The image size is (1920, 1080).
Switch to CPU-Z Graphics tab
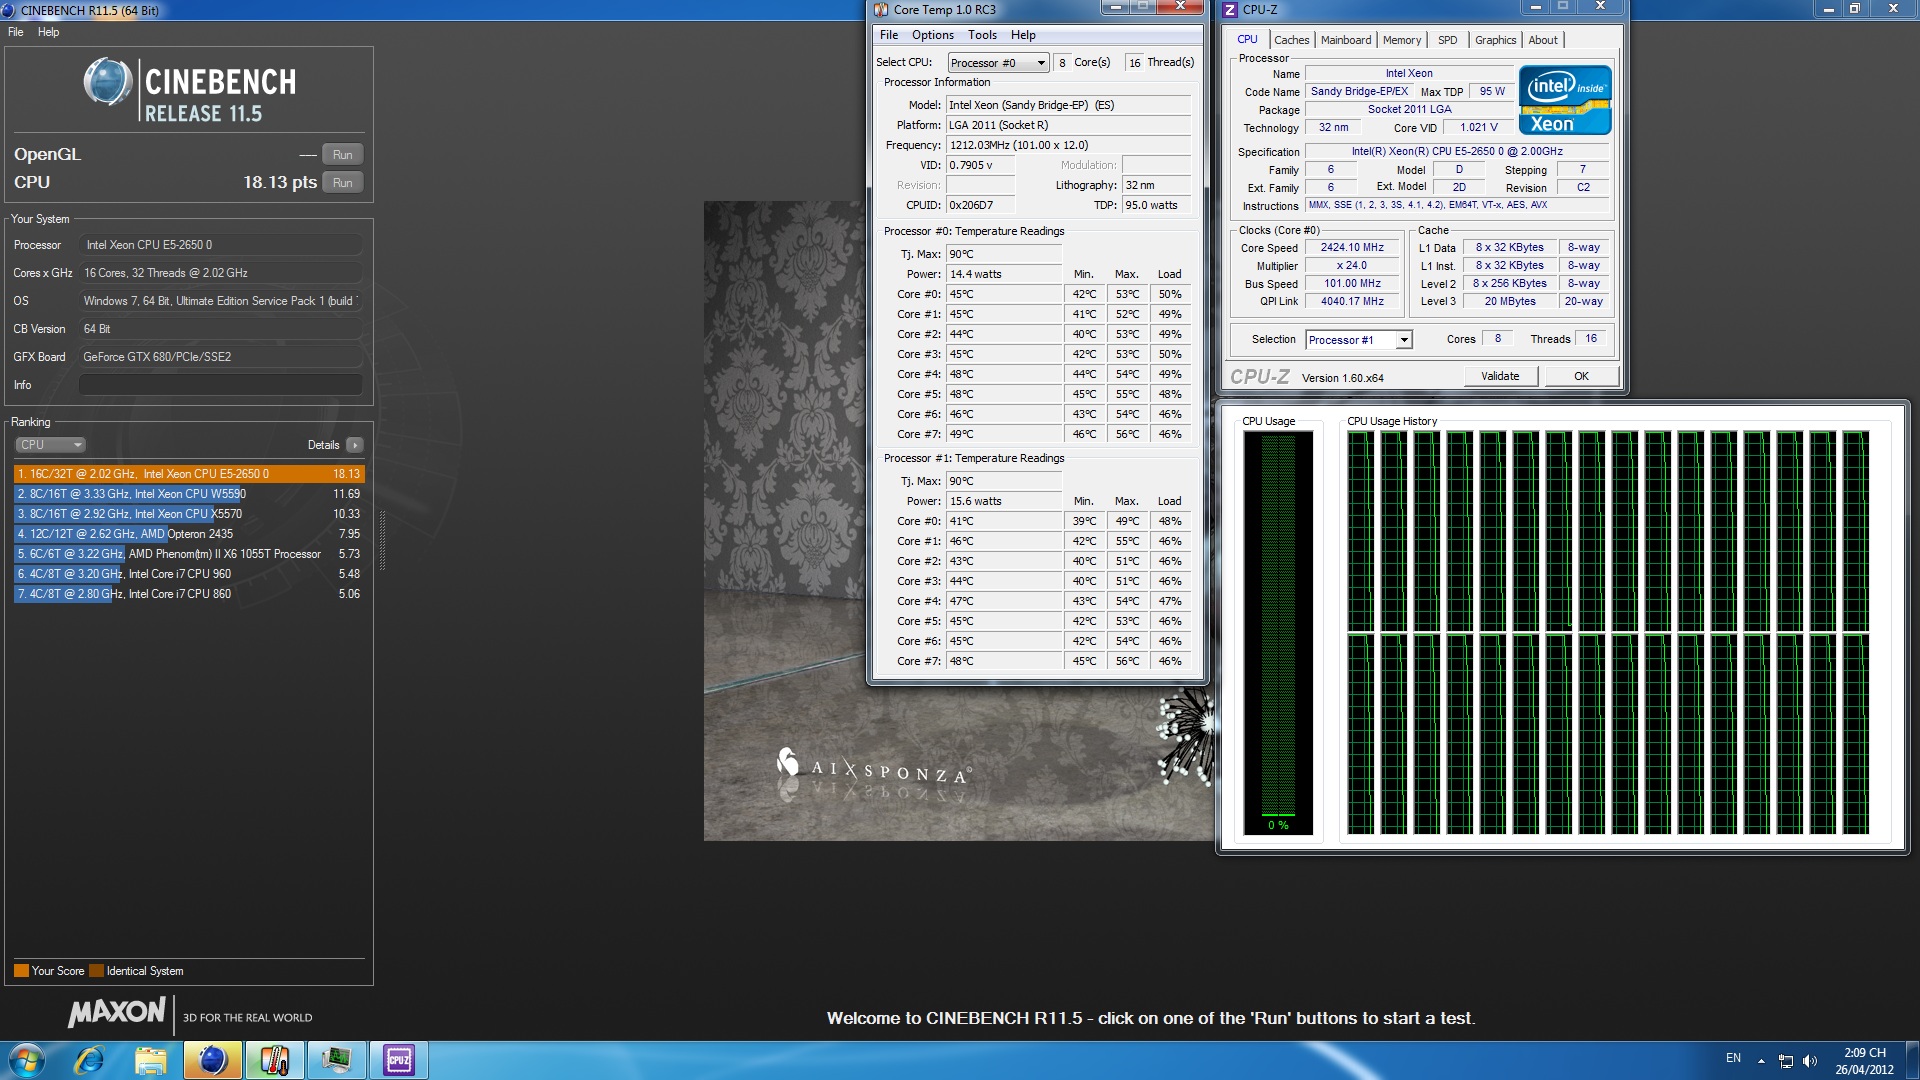[x=1495, y=40]
